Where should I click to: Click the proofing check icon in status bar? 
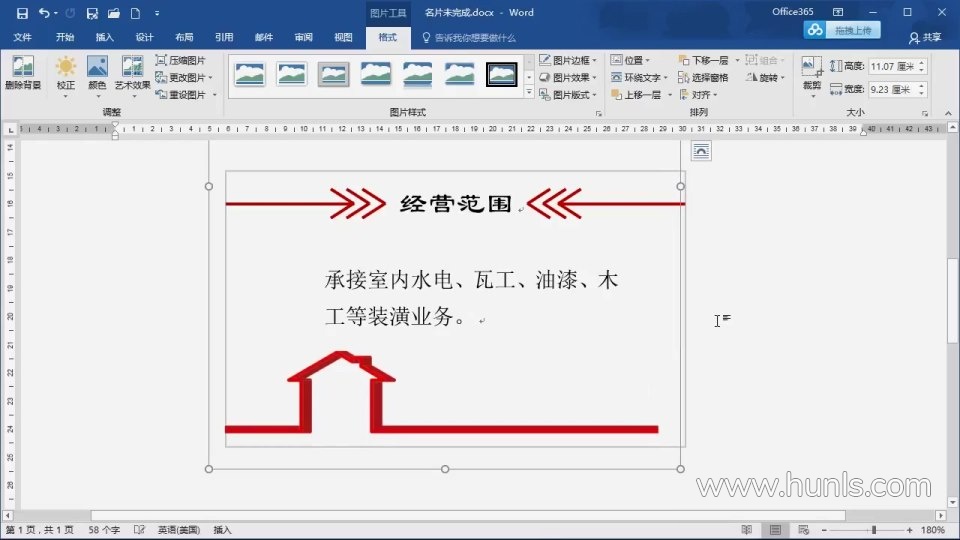pos(139,530)
